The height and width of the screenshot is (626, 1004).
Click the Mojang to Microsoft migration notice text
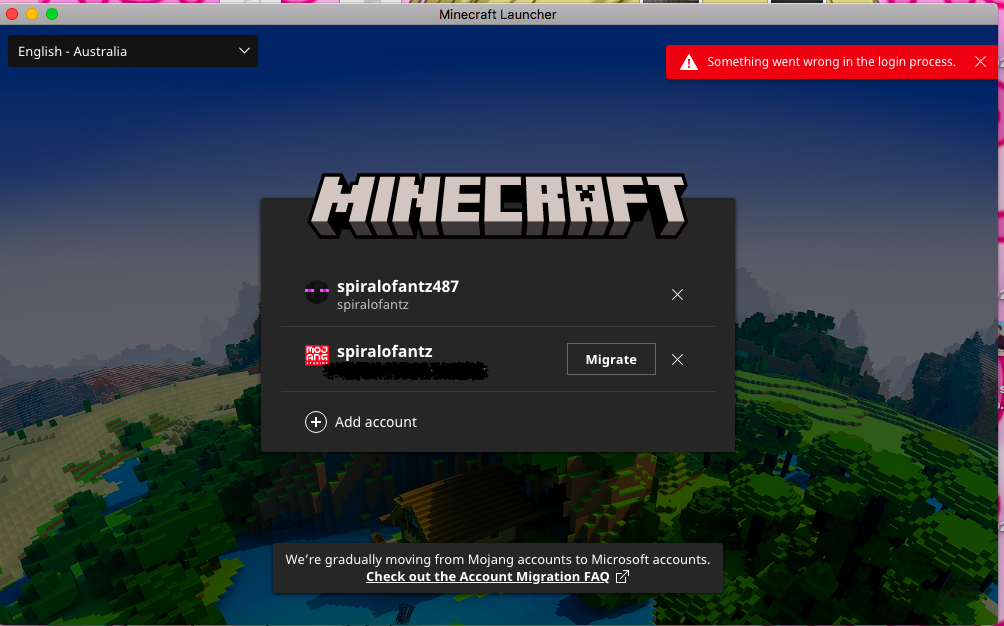coord(498,559)
